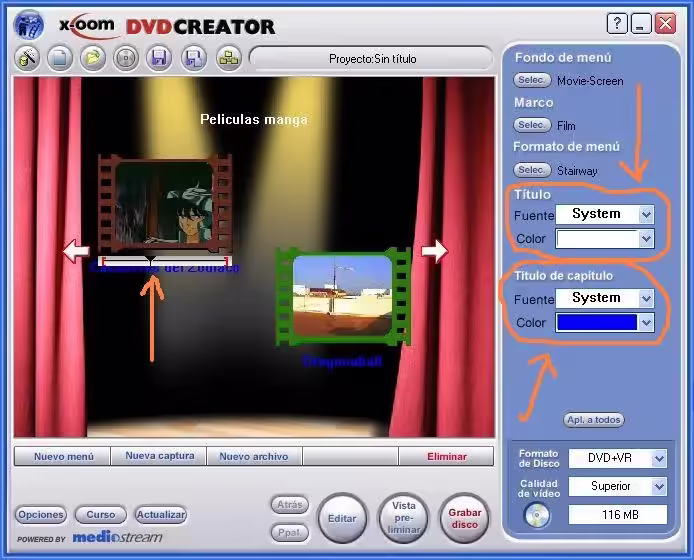This screenshot has height=560, width=694.
Task: Click the Proyecto:Sin título project name field
Action: 372,58
